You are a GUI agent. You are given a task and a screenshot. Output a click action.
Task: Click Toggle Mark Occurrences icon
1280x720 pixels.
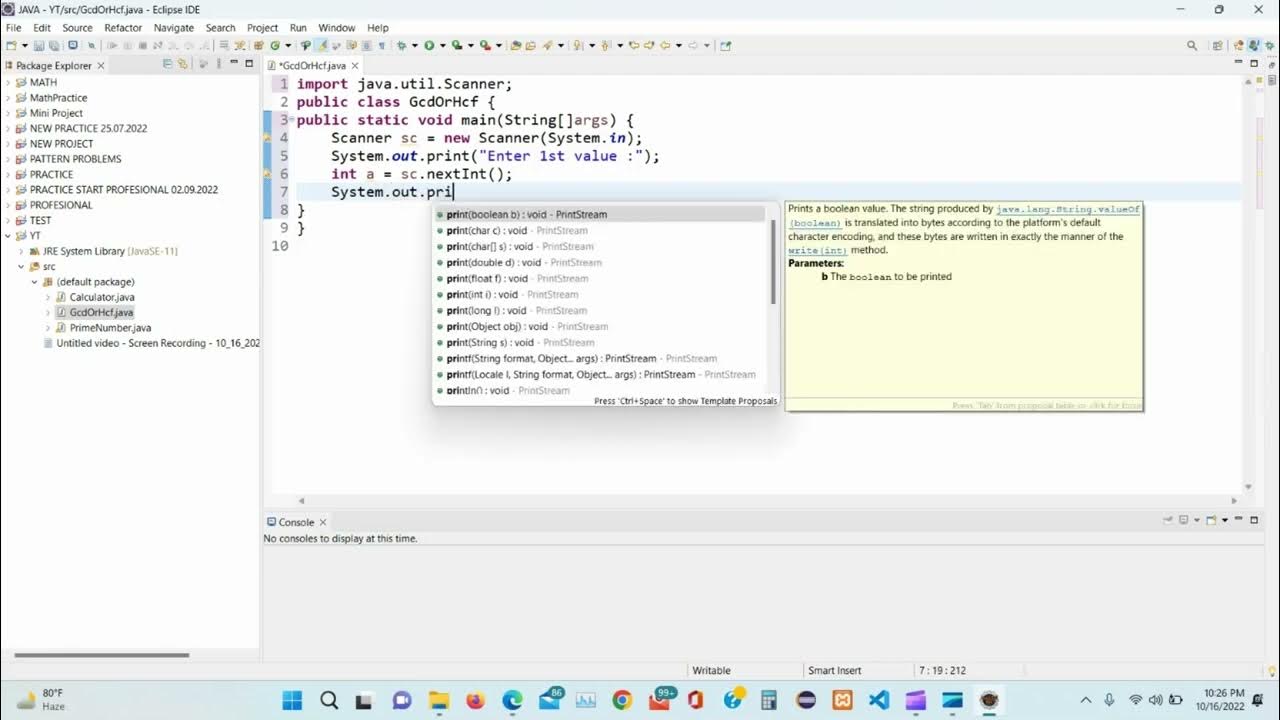pyautogui.click(x=322, y=45)
